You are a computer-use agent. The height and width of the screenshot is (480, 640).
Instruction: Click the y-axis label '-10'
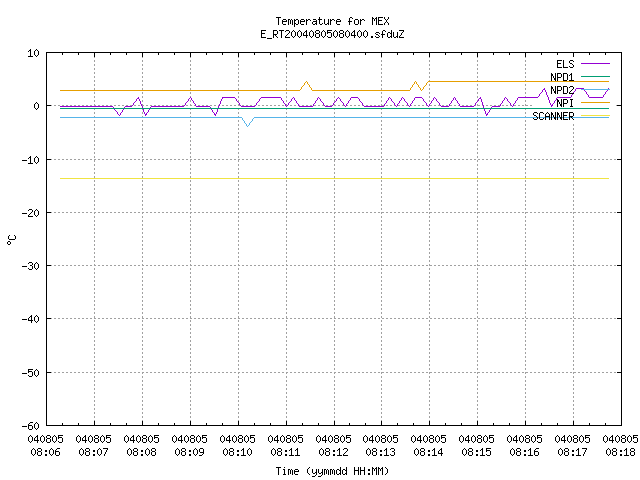(x=31, y=160)
